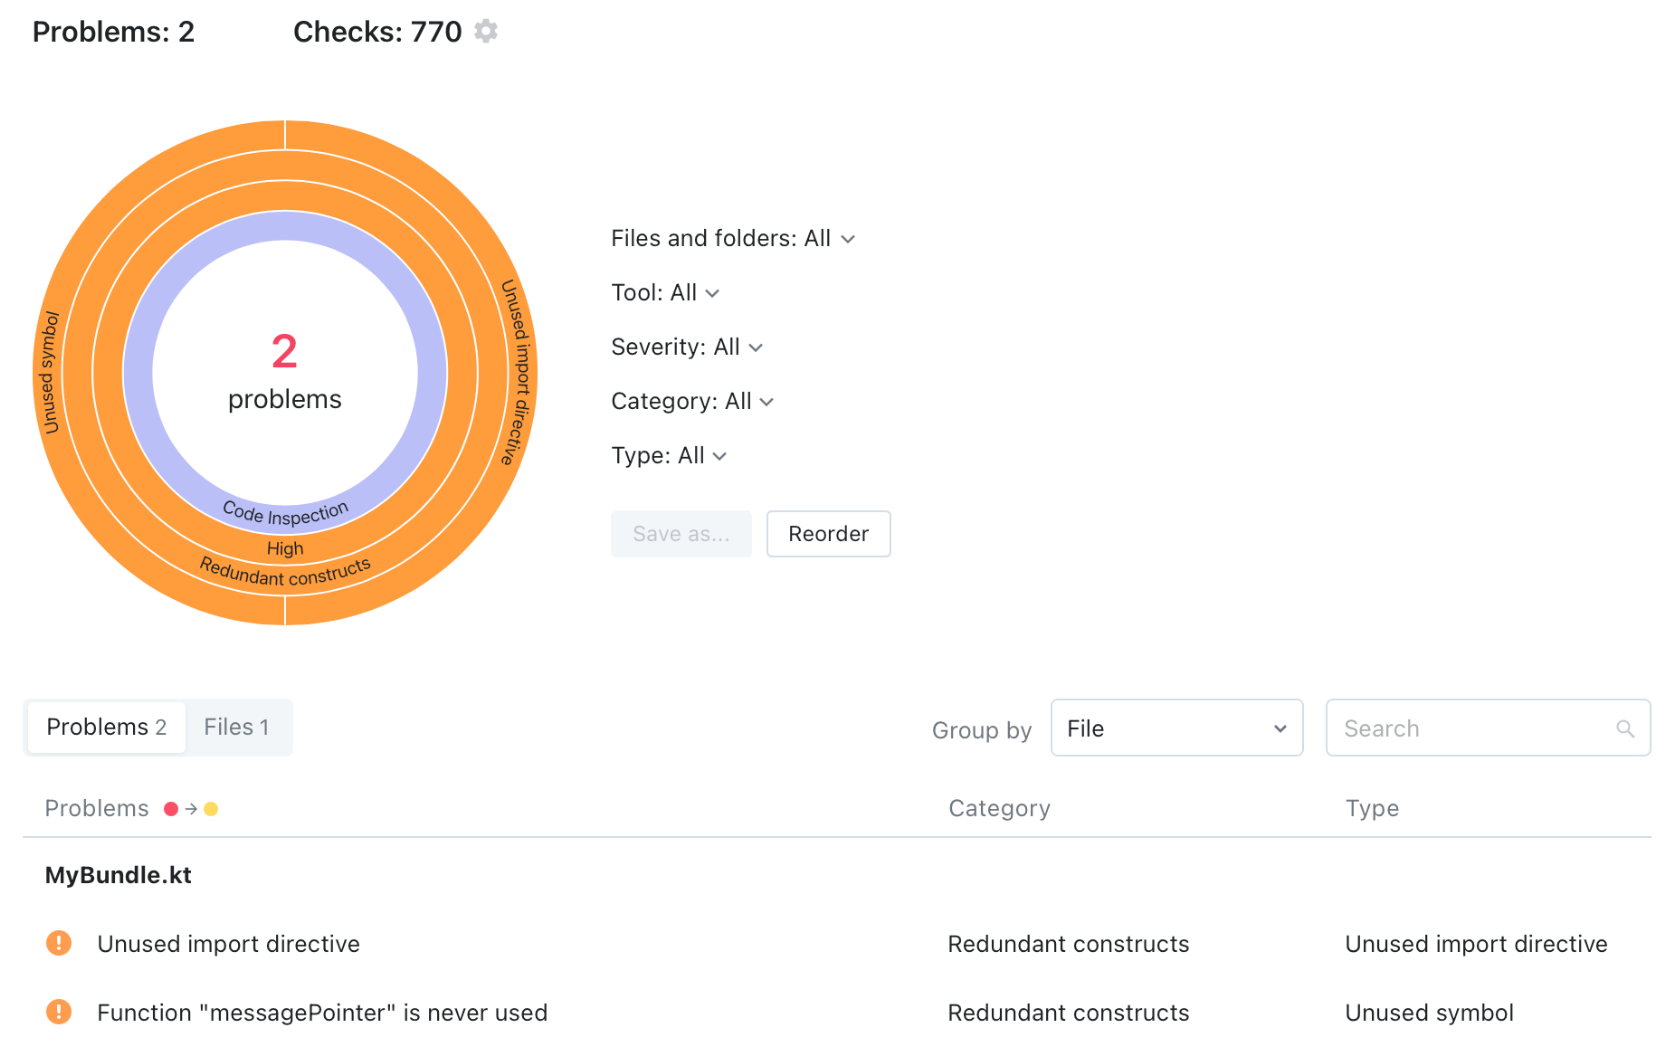This screenshot has width=1676, height=1043.
Task: Open the Group by File combo box
Action: (1176, 729)
